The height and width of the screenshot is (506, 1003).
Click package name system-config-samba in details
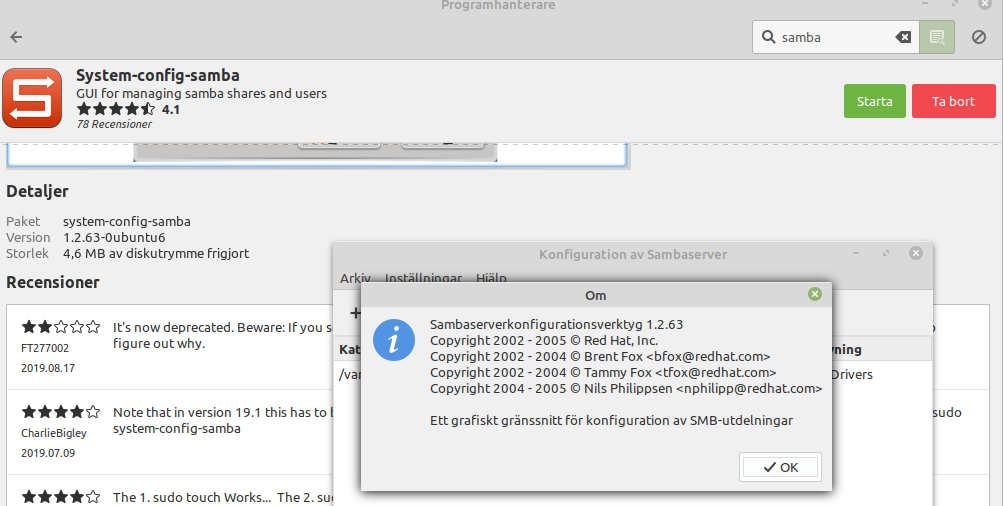click(127, 221)
